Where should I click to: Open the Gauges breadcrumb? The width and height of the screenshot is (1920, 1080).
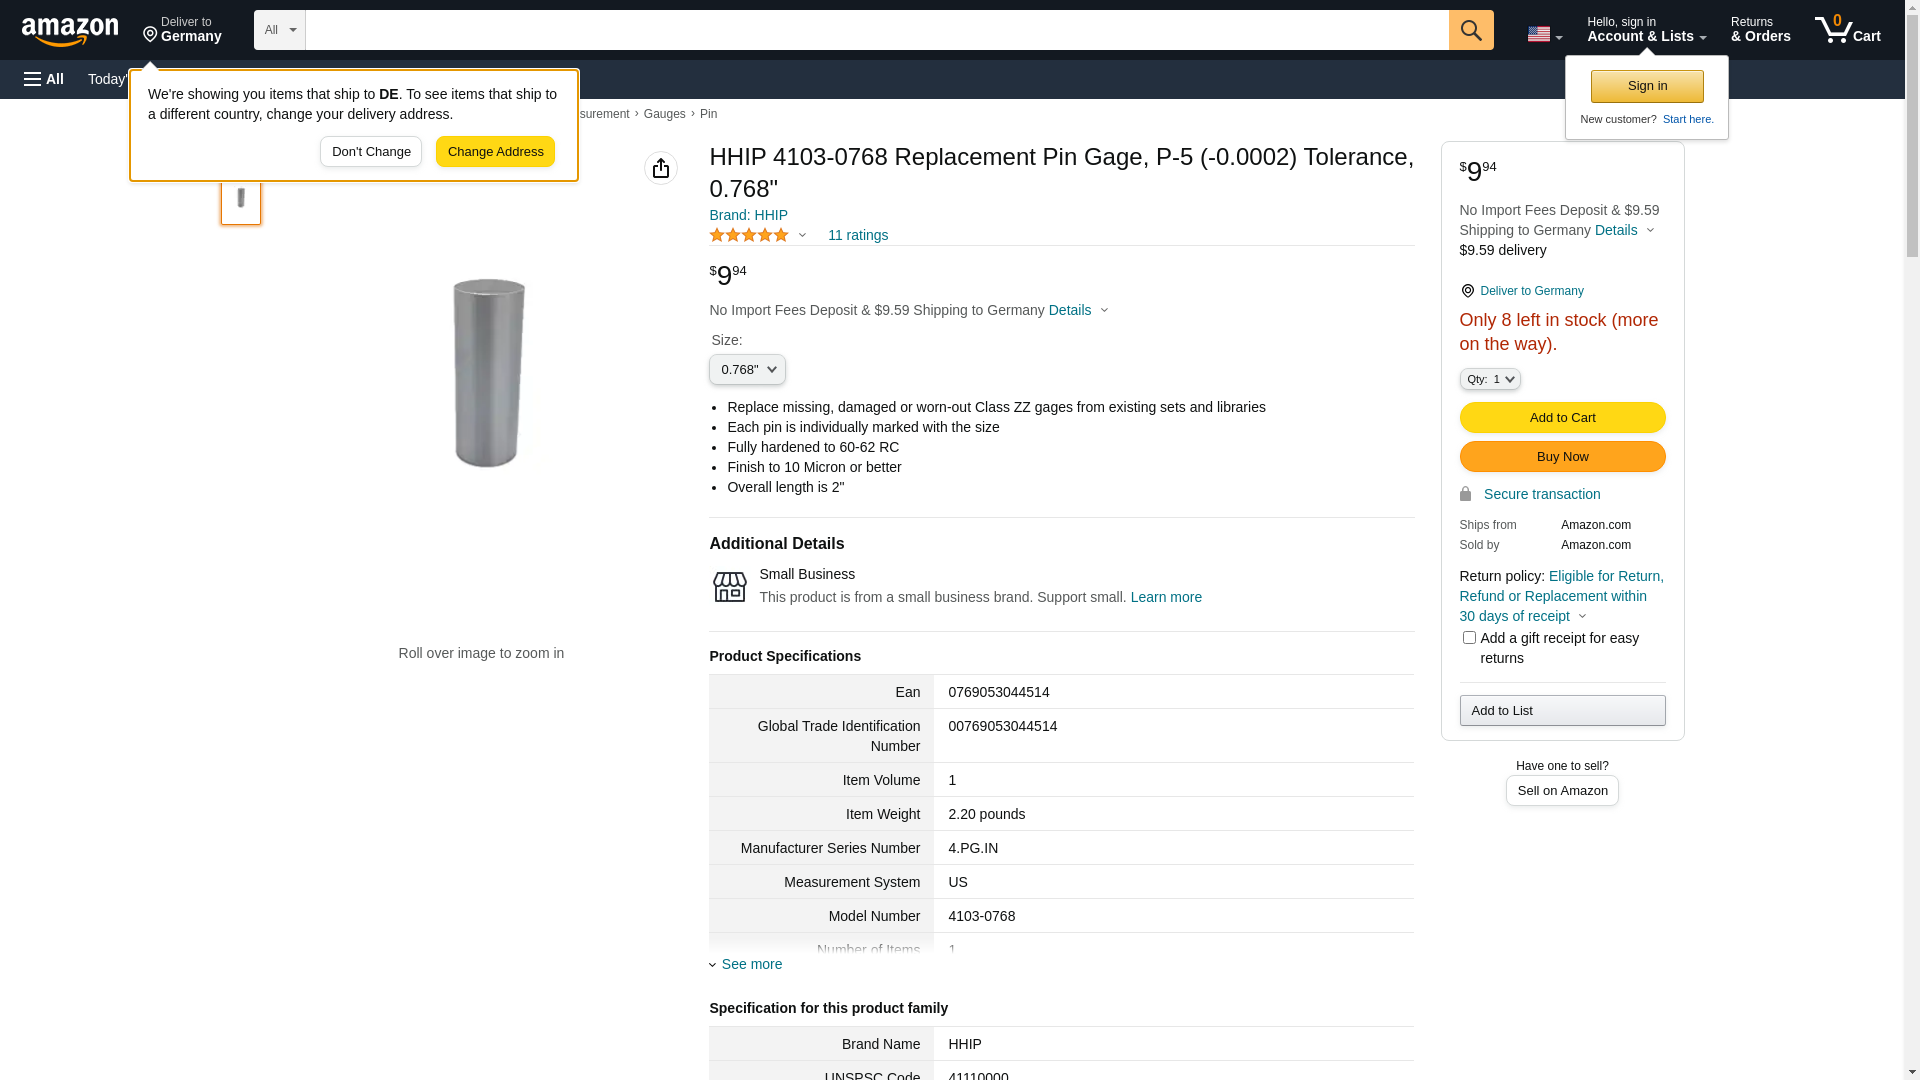[x=664, y=114]
